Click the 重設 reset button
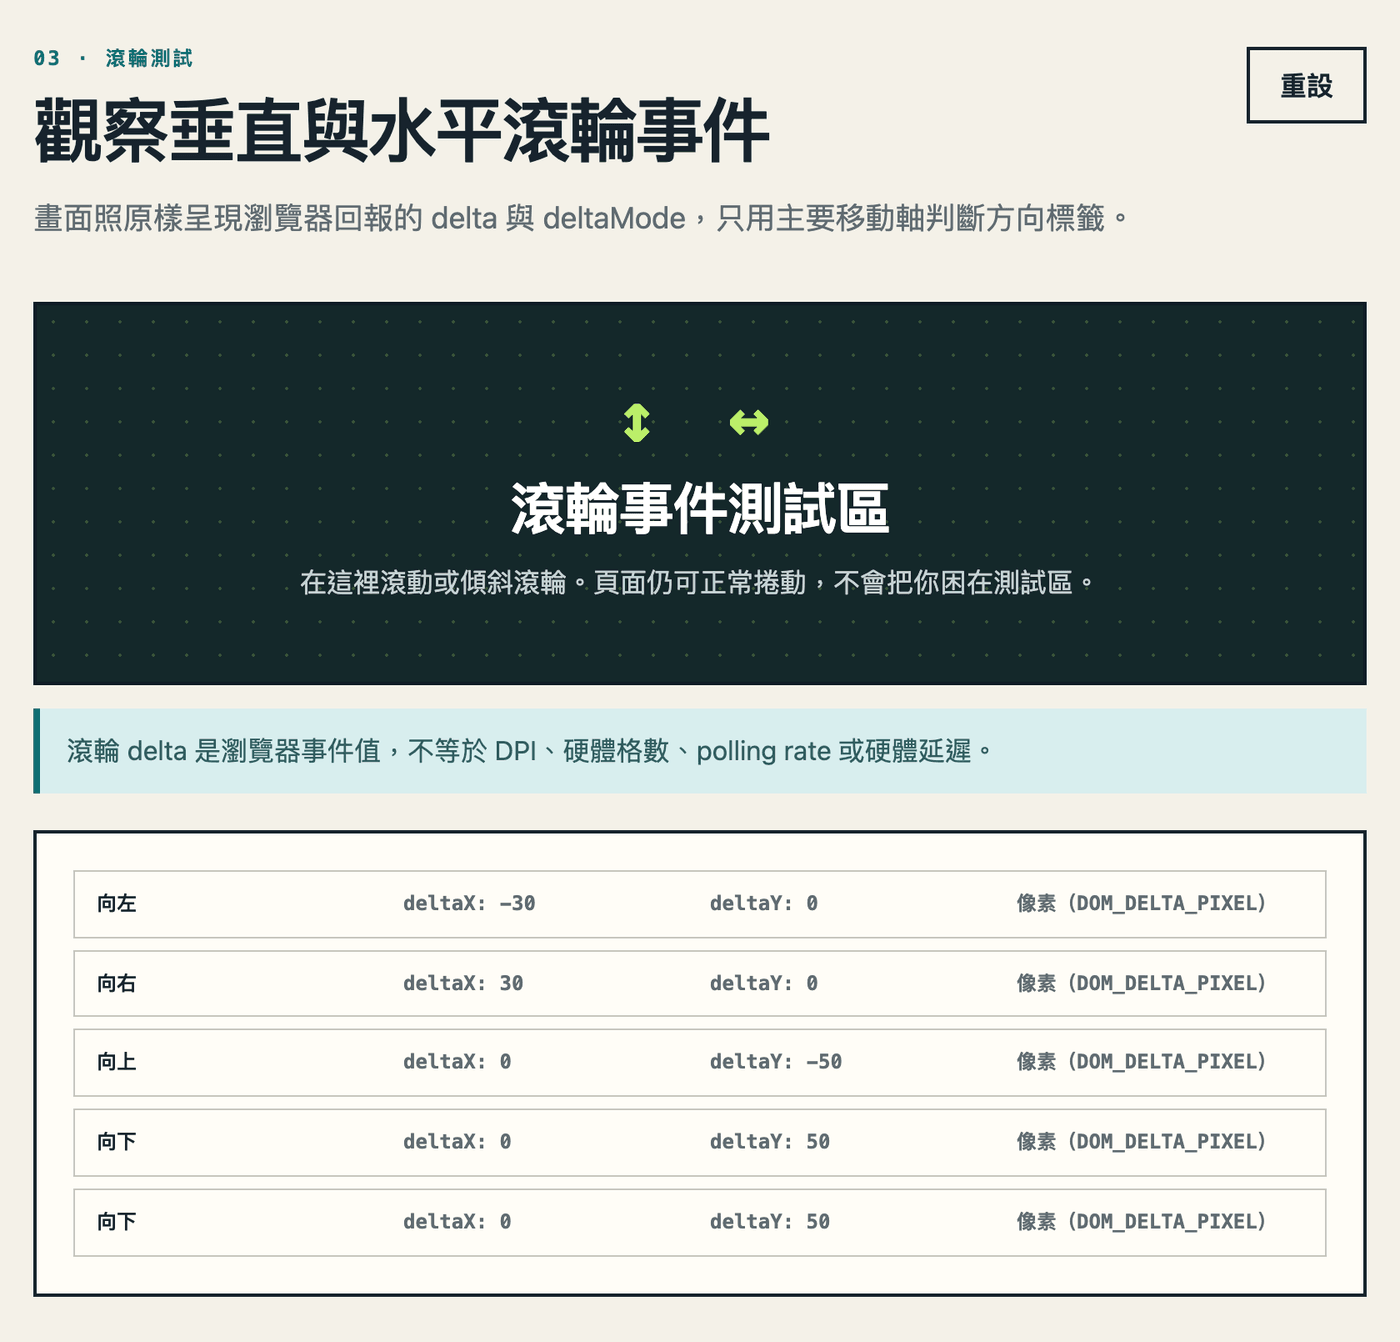This screenshot has height=1342, width=1400. 1306,85
